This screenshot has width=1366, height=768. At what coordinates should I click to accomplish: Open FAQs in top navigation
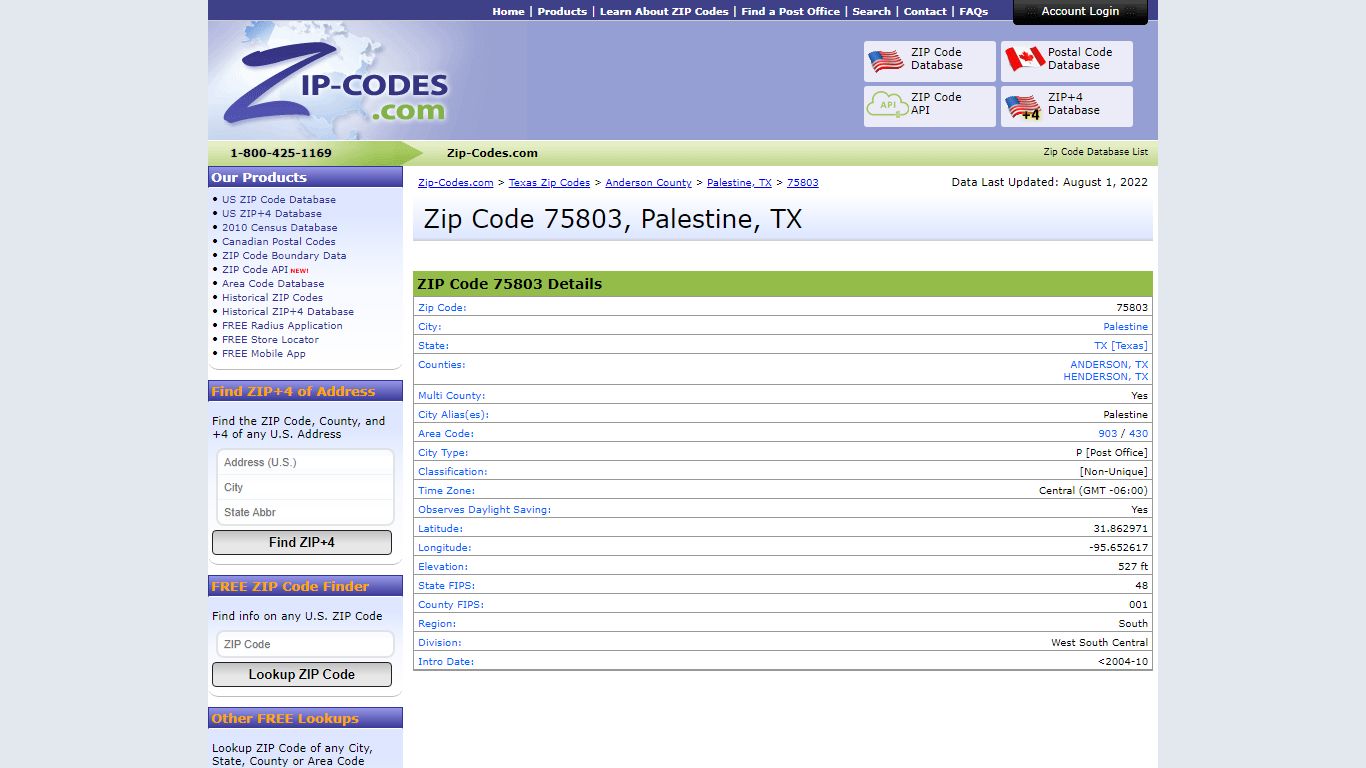click(x=974, y=12)
